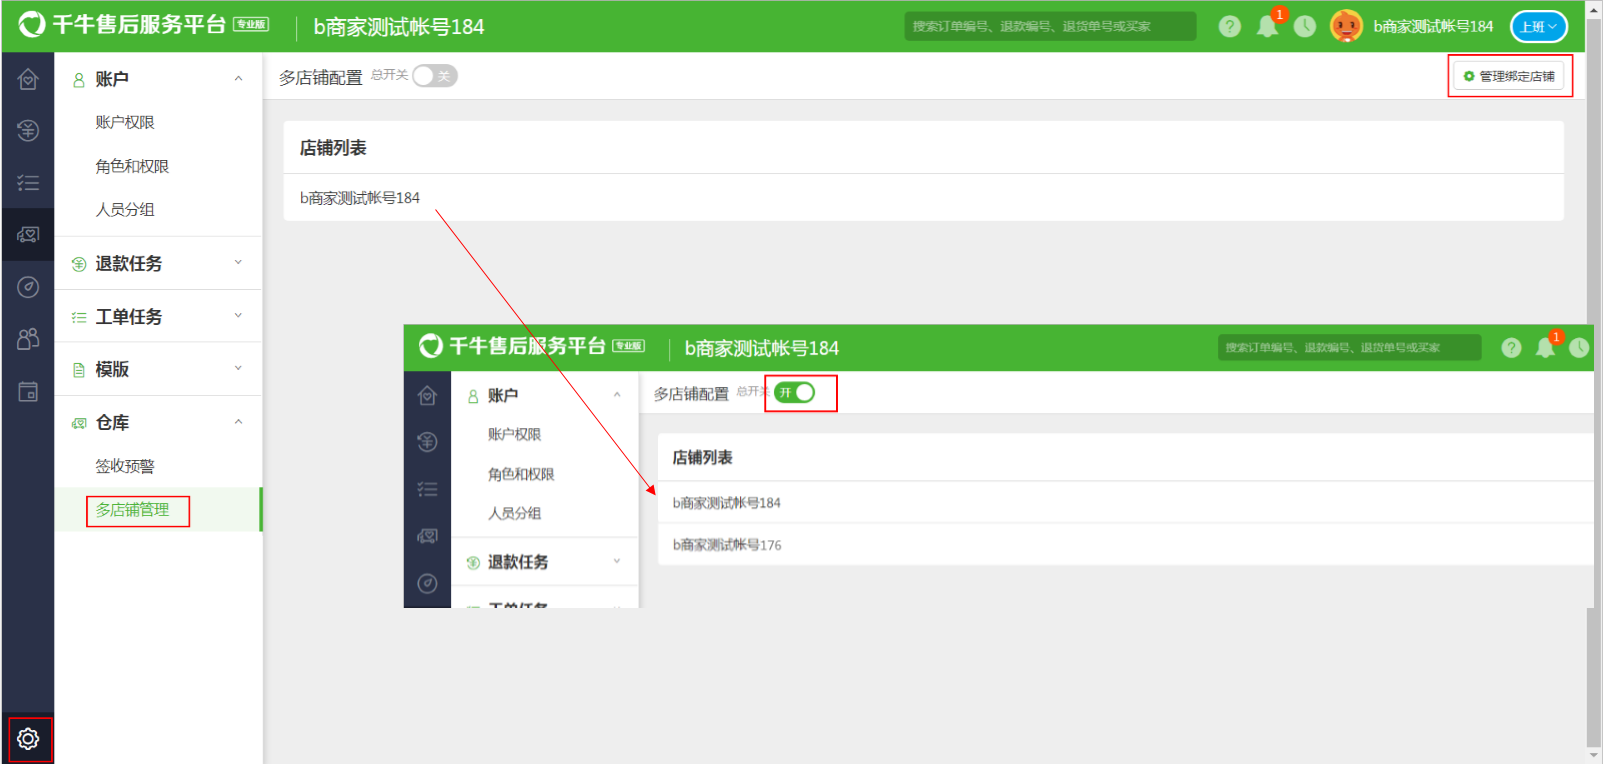Viewport: 1603px width, 764px height.
Task: Open 签收预警 menu item
Action: tap(125, 466)
